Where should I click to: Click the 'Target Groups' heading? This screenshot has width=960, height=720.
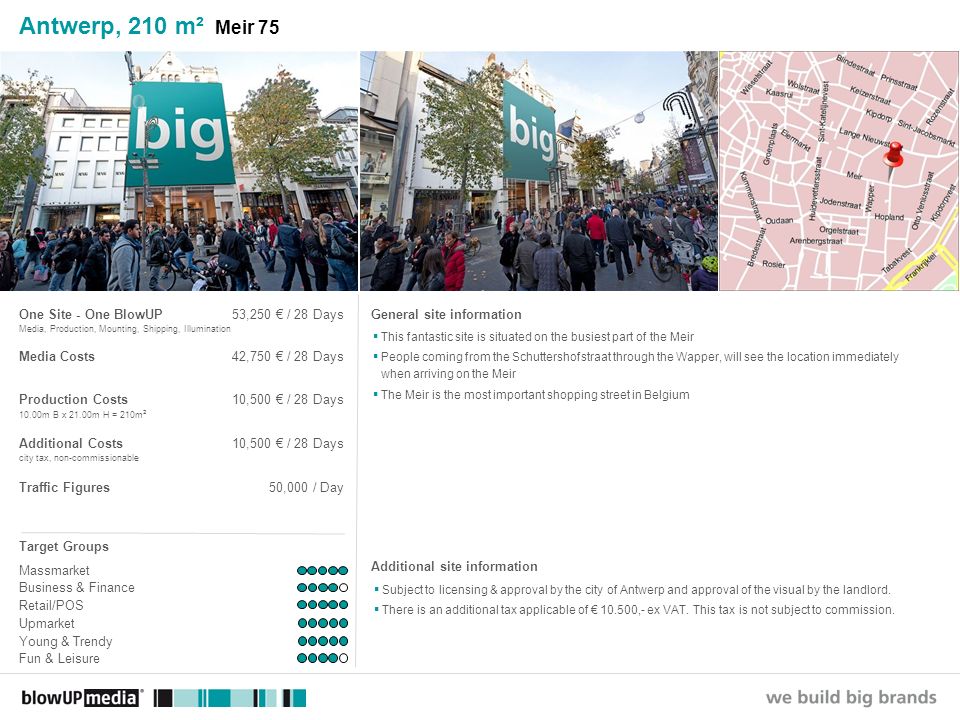pyautogui.click(x=64, y=546)
